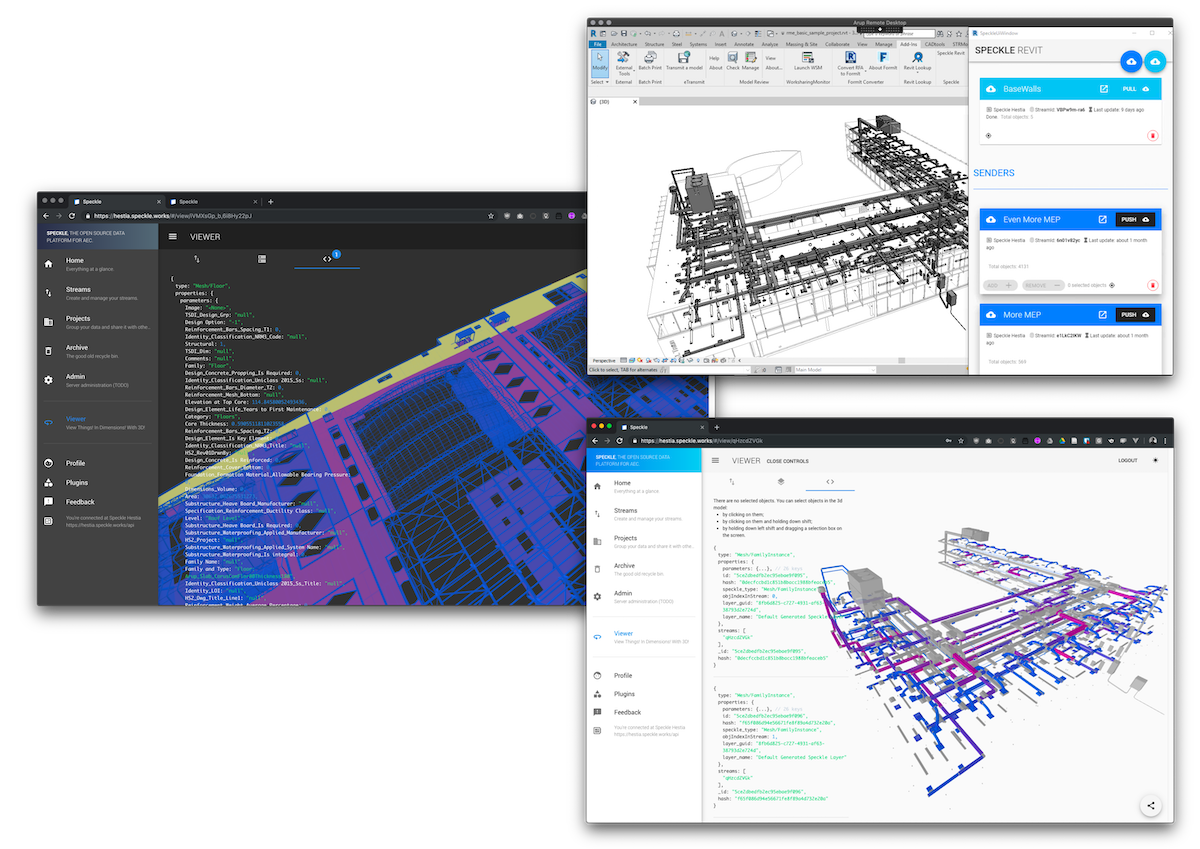Screen dimensions: 1200x849
Task: Click the dark blue cloud button in Speckle Revit
Action: point(1130,62)
